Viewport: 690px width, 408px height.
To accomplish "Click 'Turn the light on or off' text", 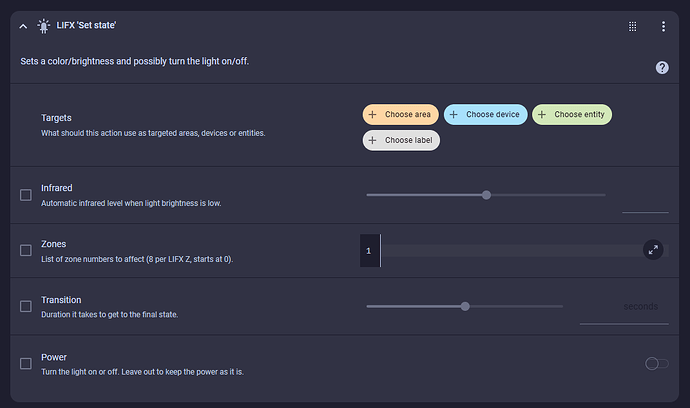I will coord(142,372).
